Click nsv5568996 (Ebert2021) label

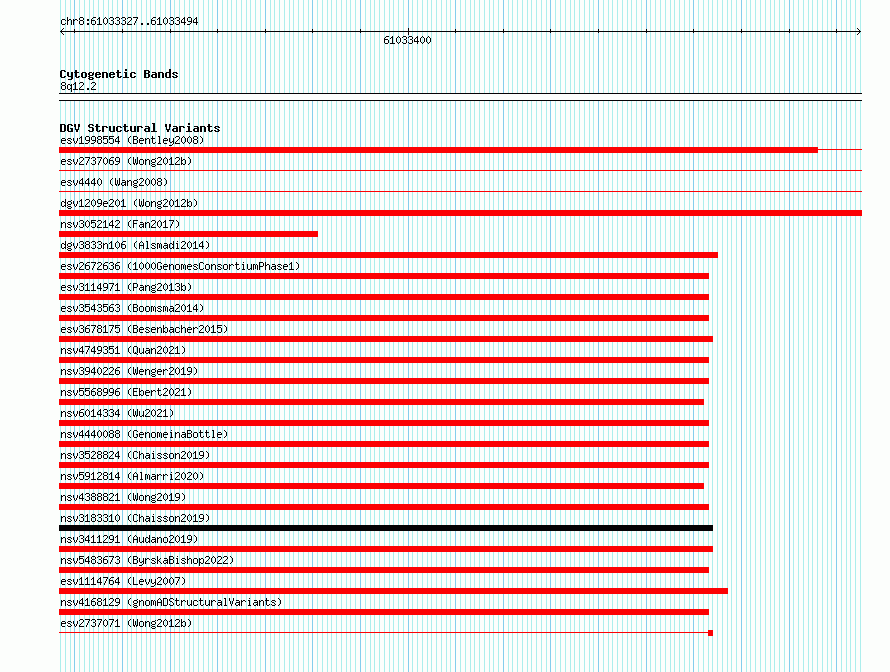(x=126, y=392)
